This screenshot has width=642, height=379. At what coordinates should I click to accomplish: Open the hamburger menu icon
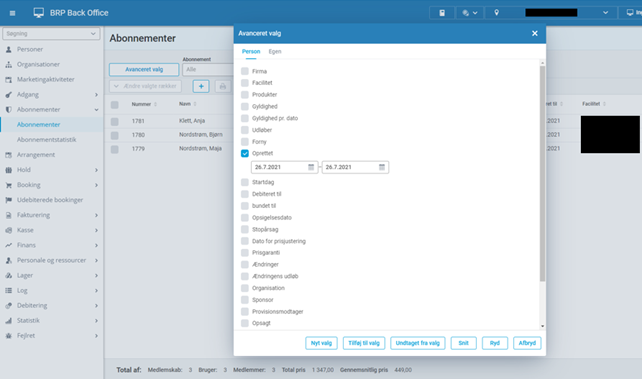point(12,13)
